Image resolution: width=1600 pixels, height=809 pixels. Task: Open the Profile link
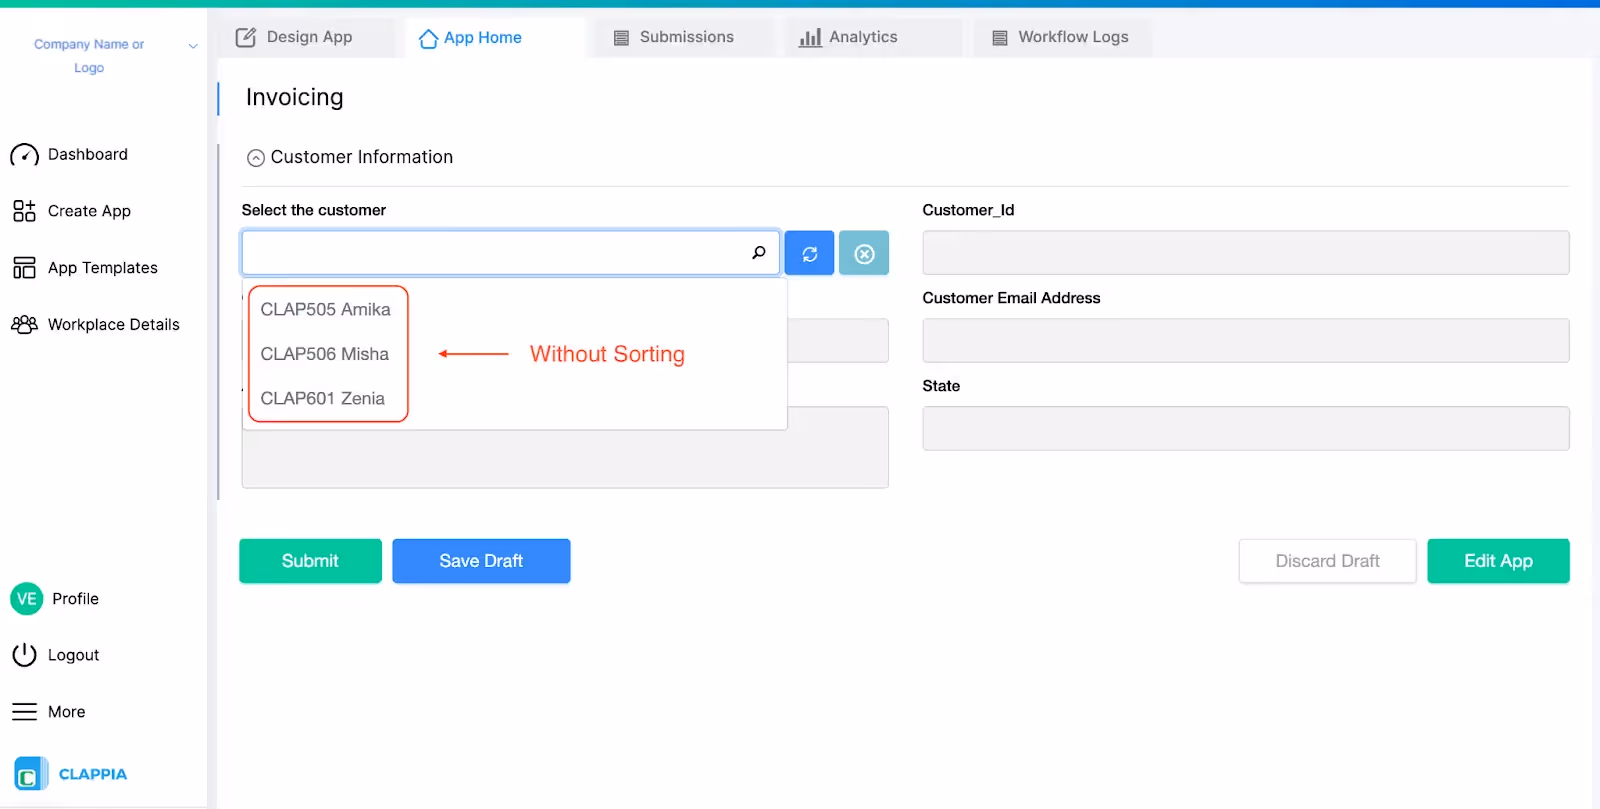[75, 599]
